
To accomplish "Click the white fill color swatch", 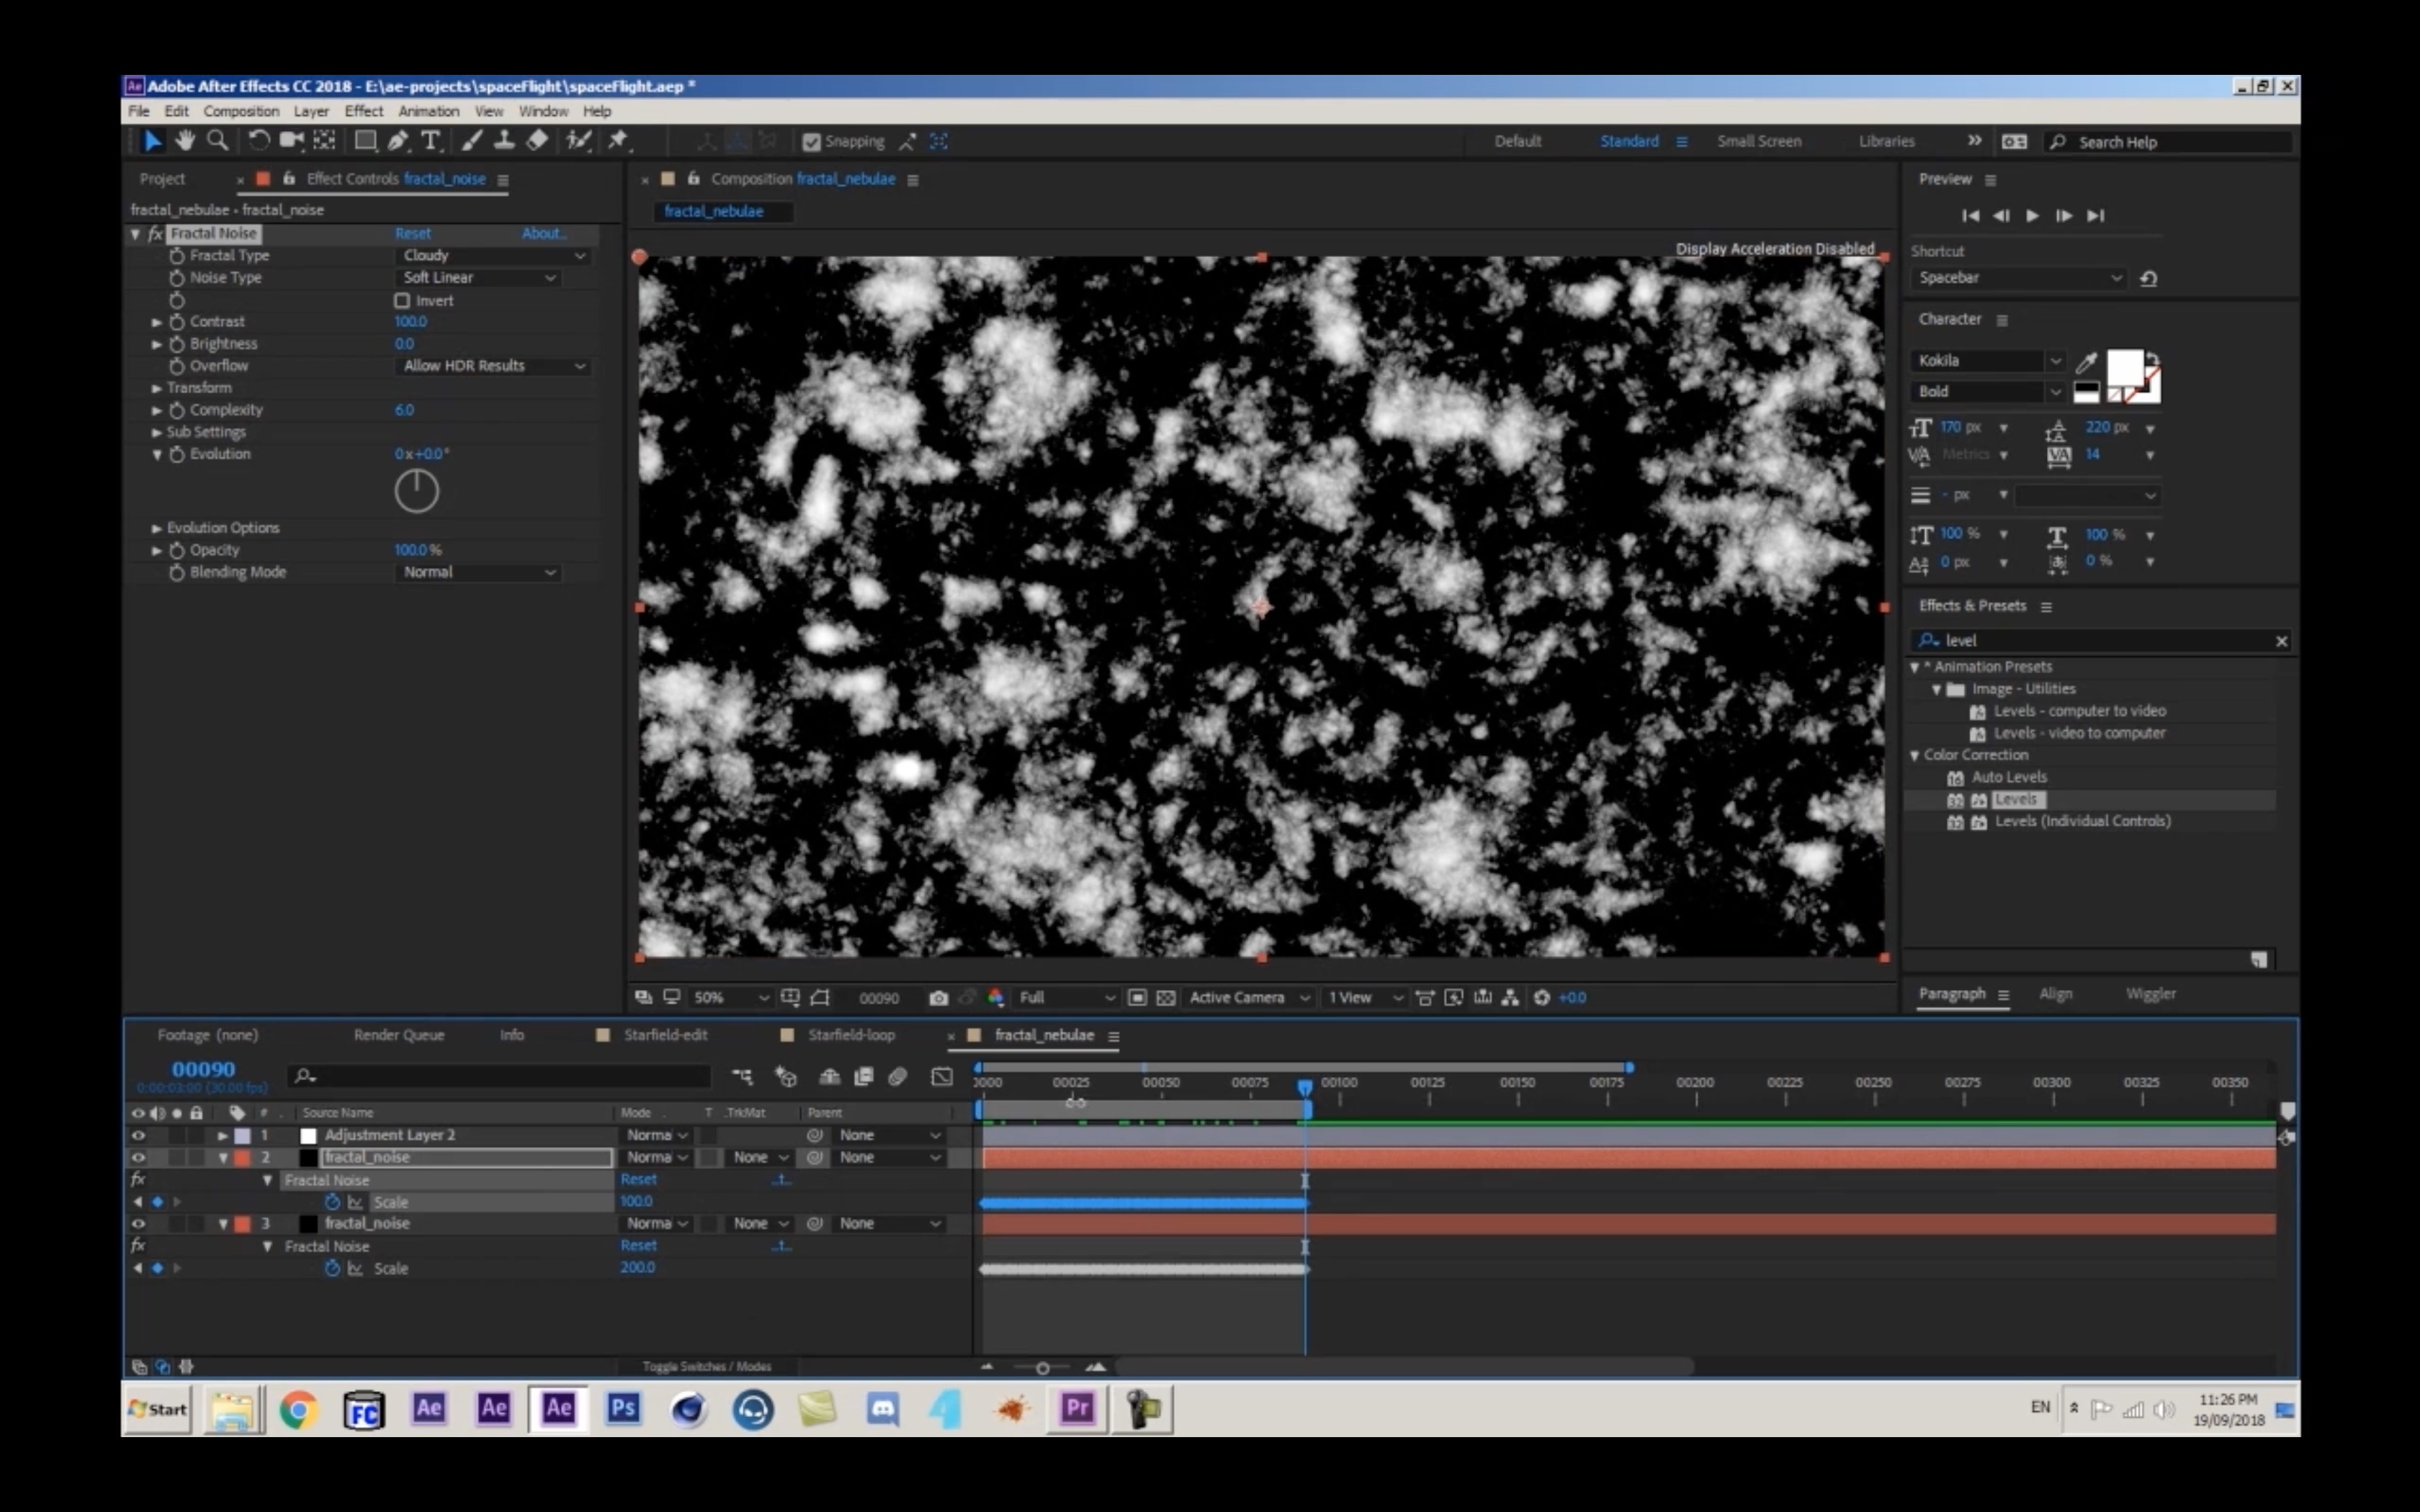I will pyautogui.click(x=2124, y=367).
